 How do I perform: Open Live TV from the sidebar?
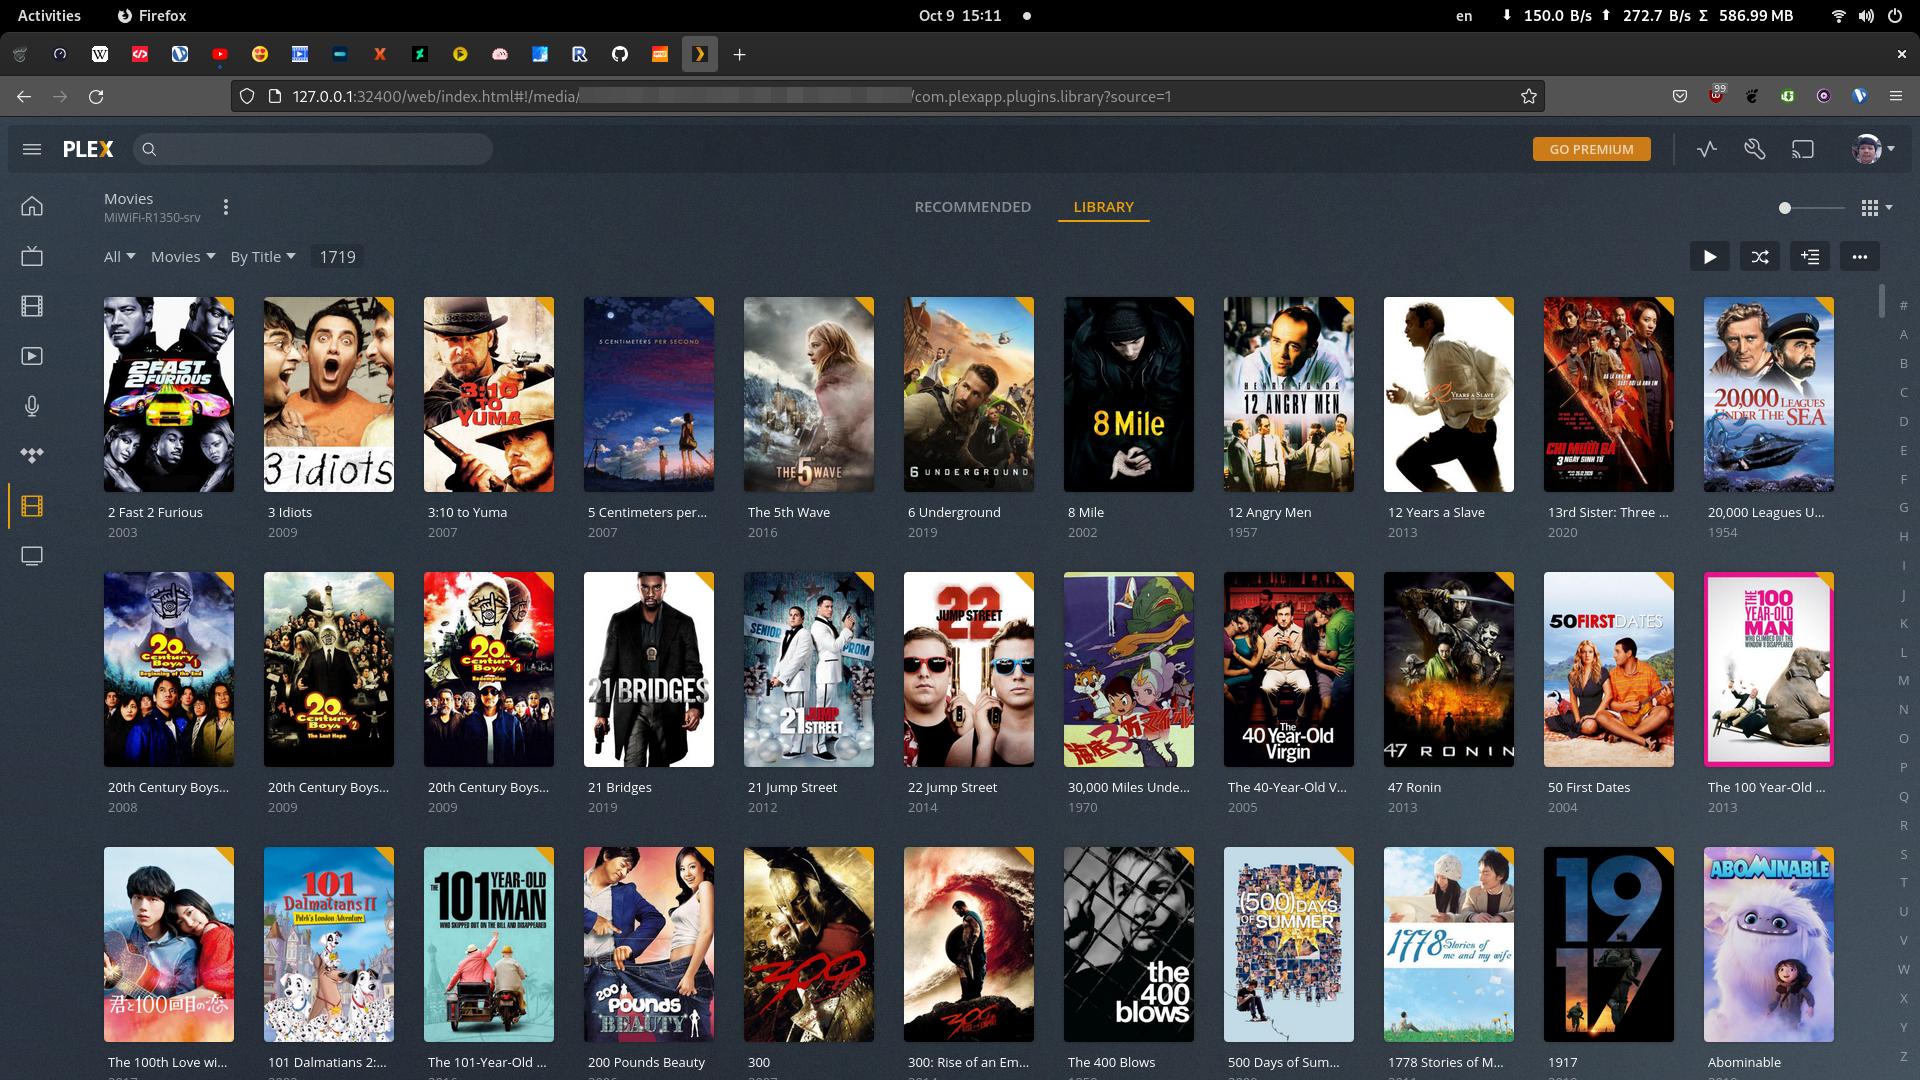pyautogui.click(x=32, y=256)
